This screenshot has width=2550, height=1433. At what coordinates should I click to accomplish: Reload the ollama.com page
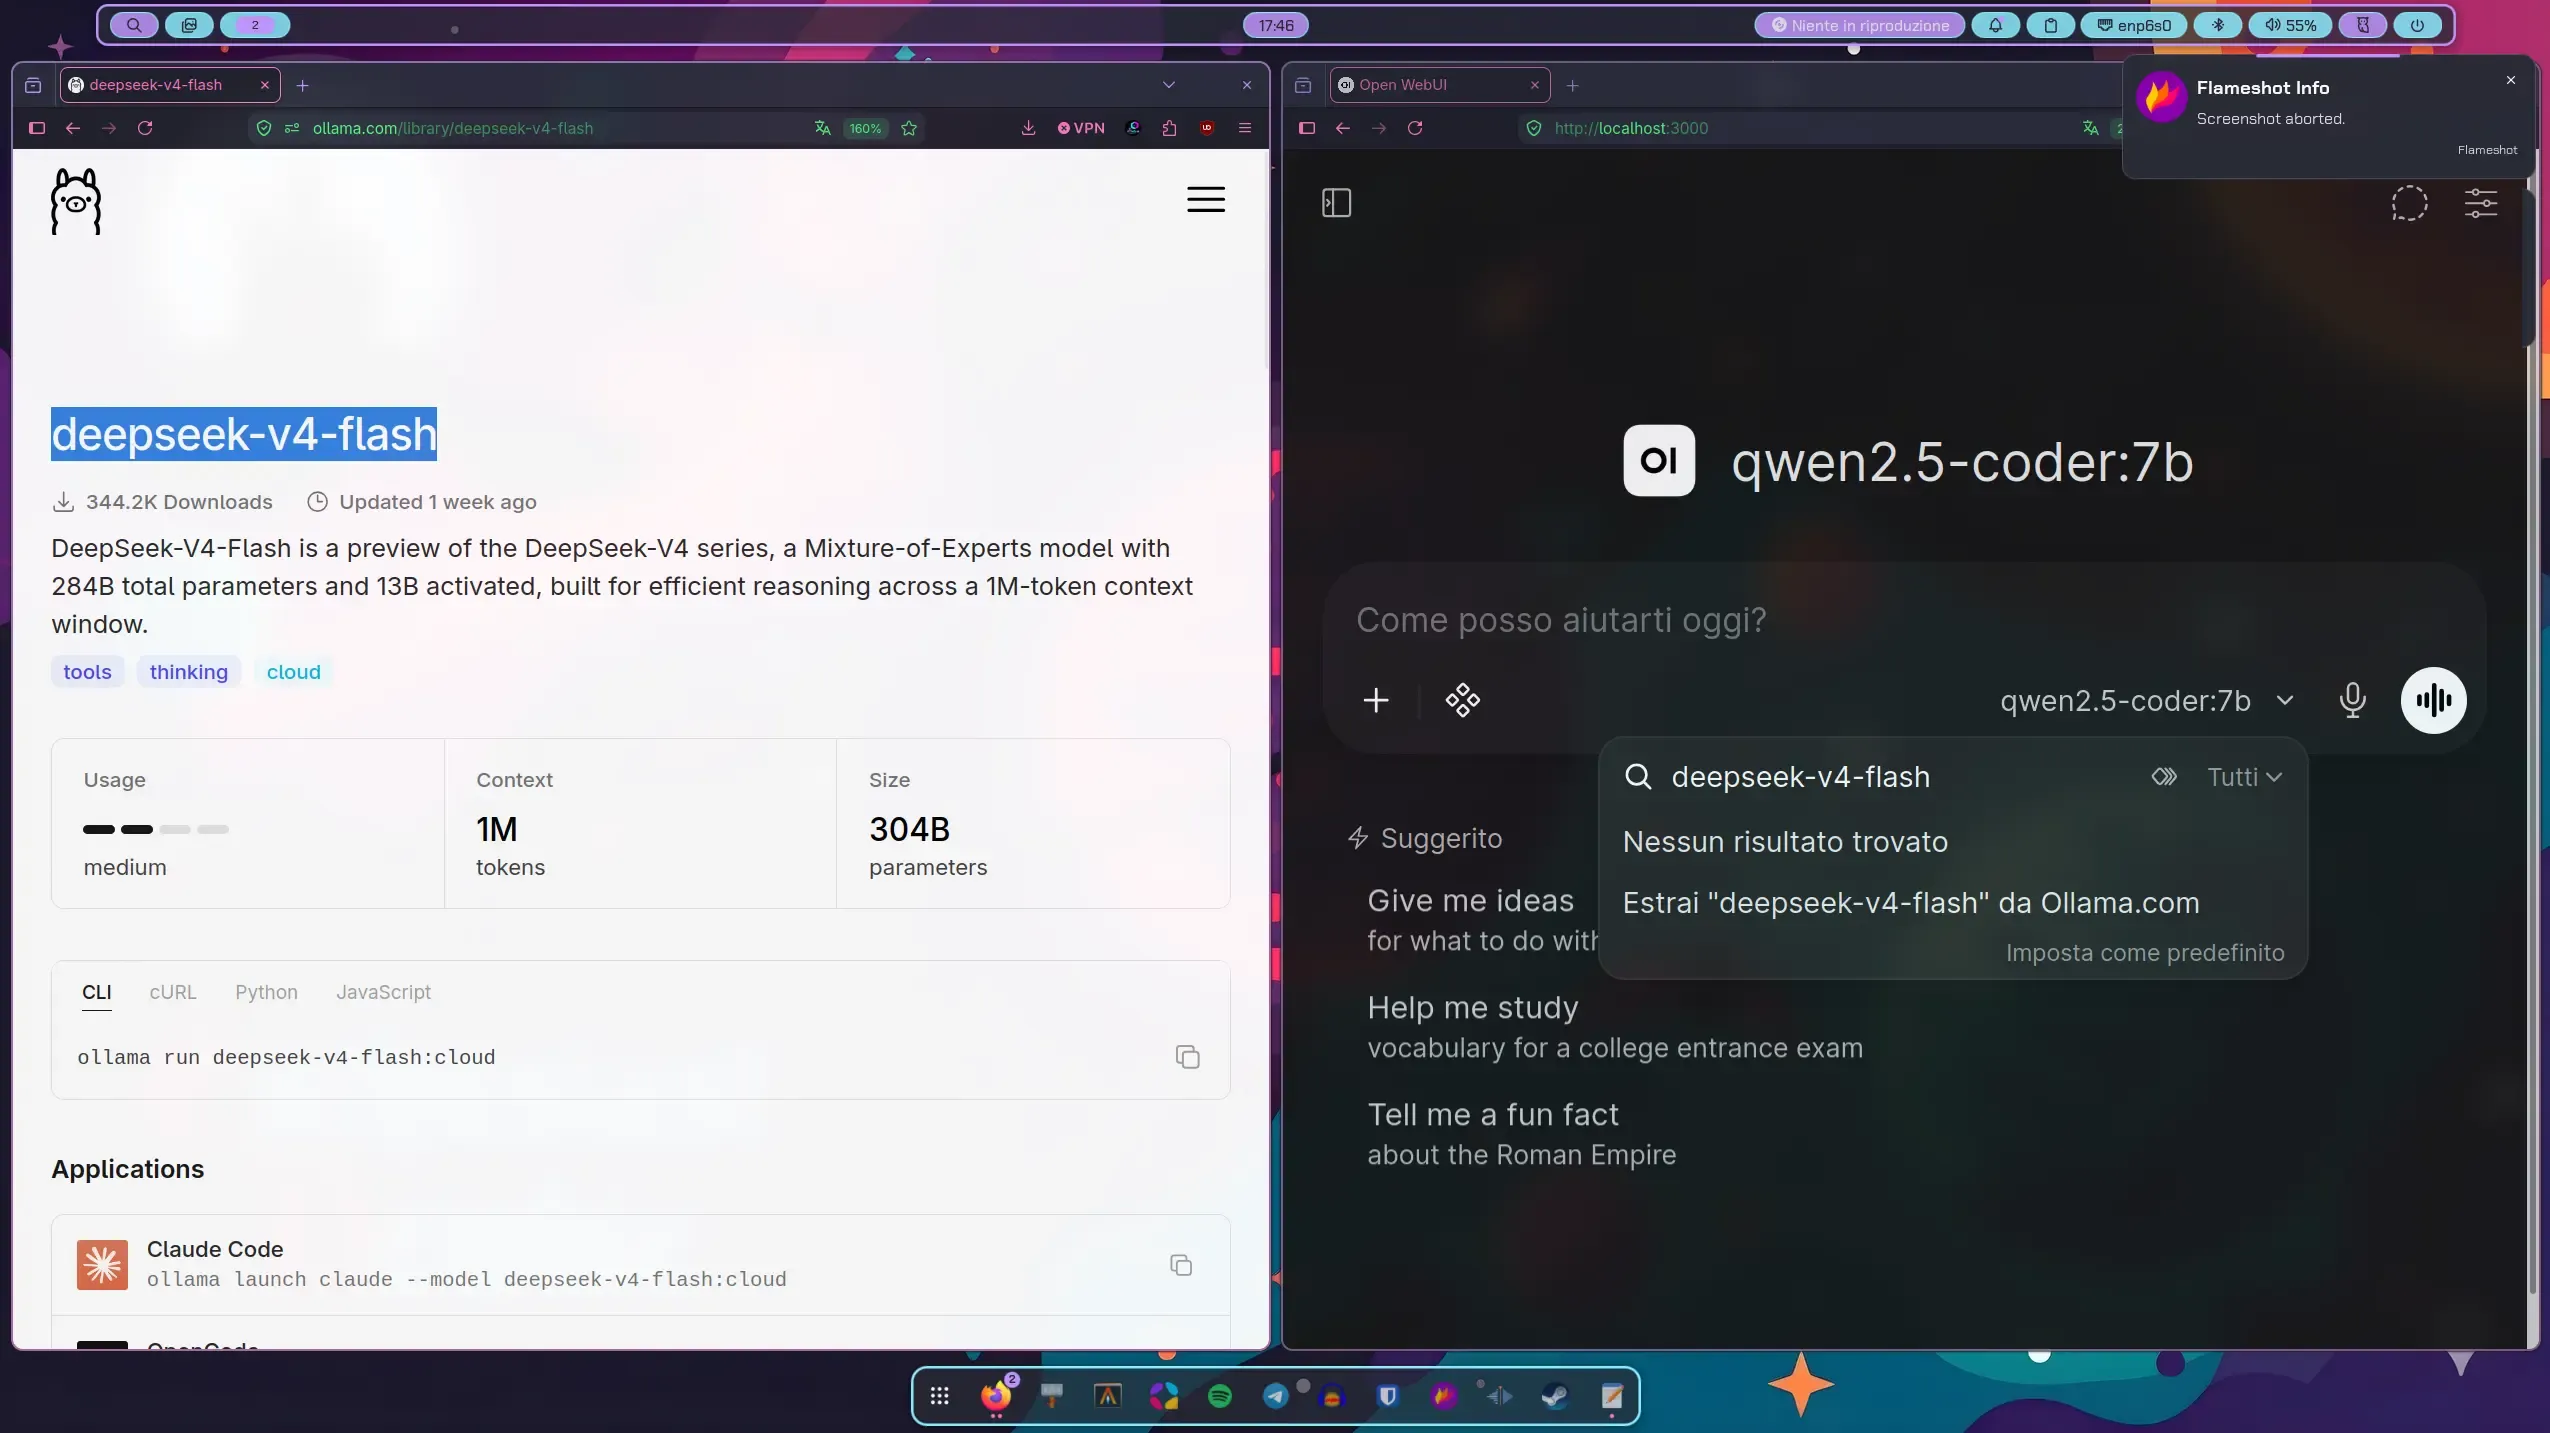point(145,128)
